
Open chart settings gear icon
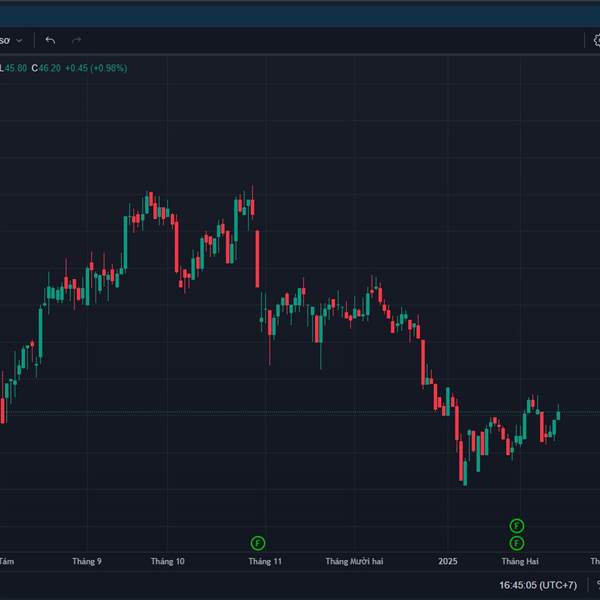[x=596, y=40]
